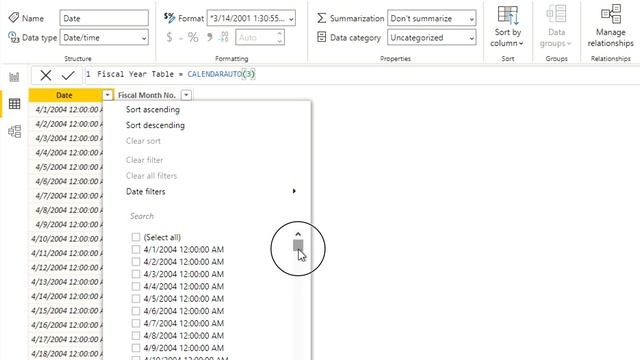
Task: Open the Date column filter arrow
Action: (x=107, y=95)
